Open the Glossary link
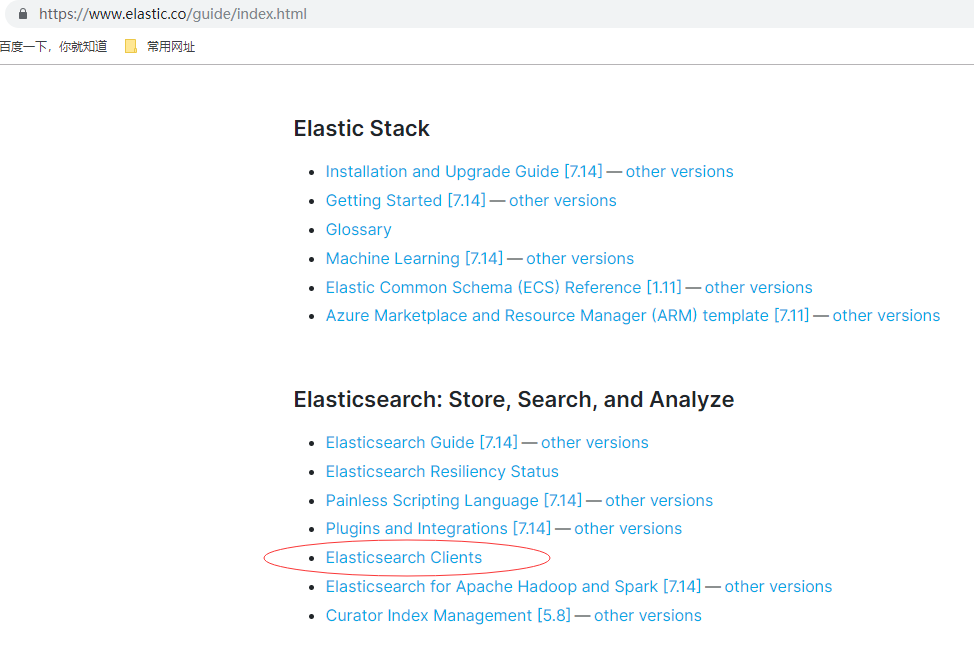Image resolution: width=974 pixels, height=647 pixels. (358, 230)
